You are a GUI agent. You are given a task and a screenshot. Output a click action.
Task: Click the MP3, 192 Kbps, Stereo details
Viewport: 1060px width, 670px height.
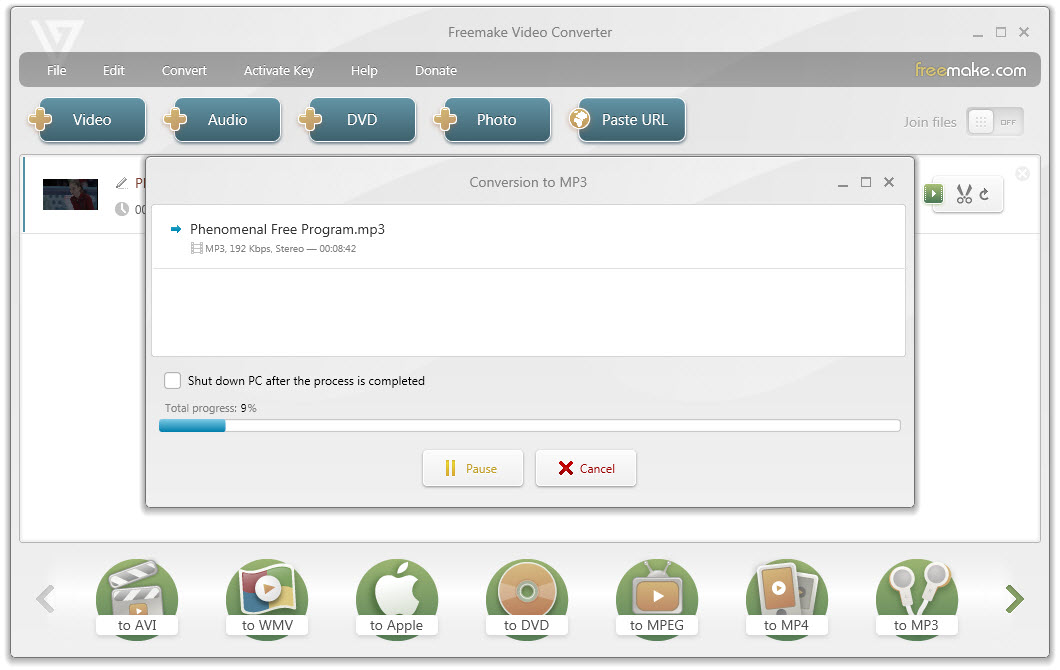coord(281,249)
